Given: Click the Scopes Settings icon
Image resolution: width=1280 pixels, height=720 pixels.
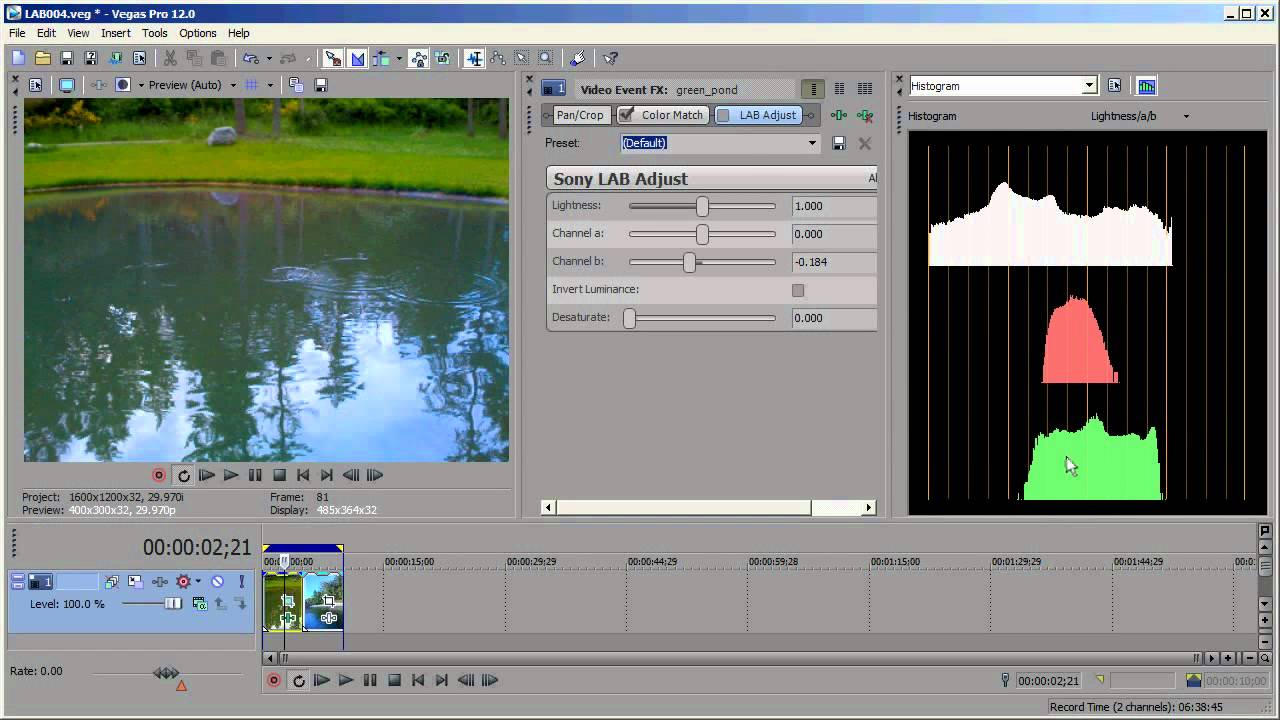Looking at the screenshot, I should 1115,86.
